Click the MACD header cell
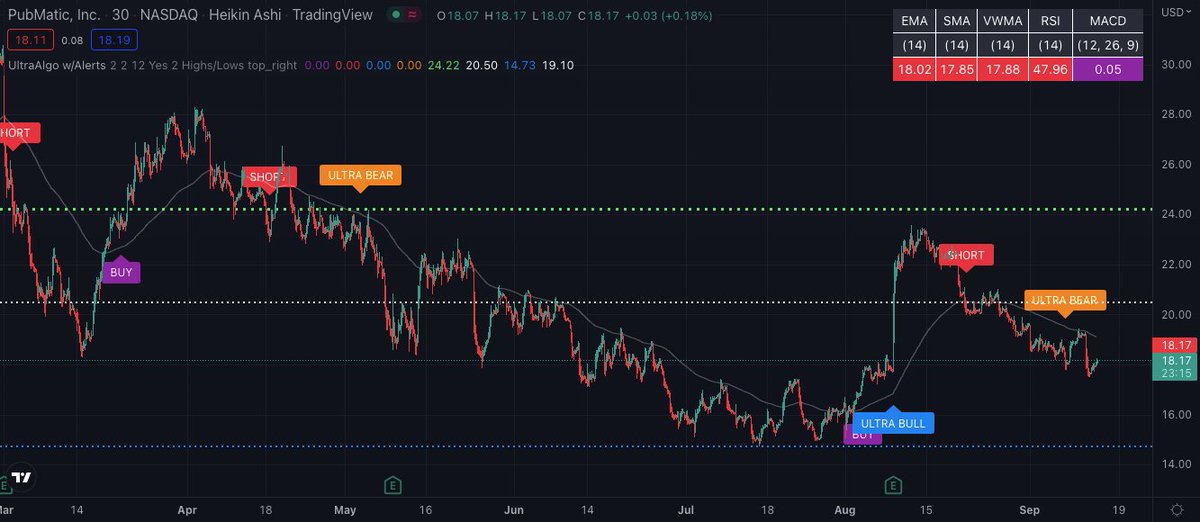 1109,20
